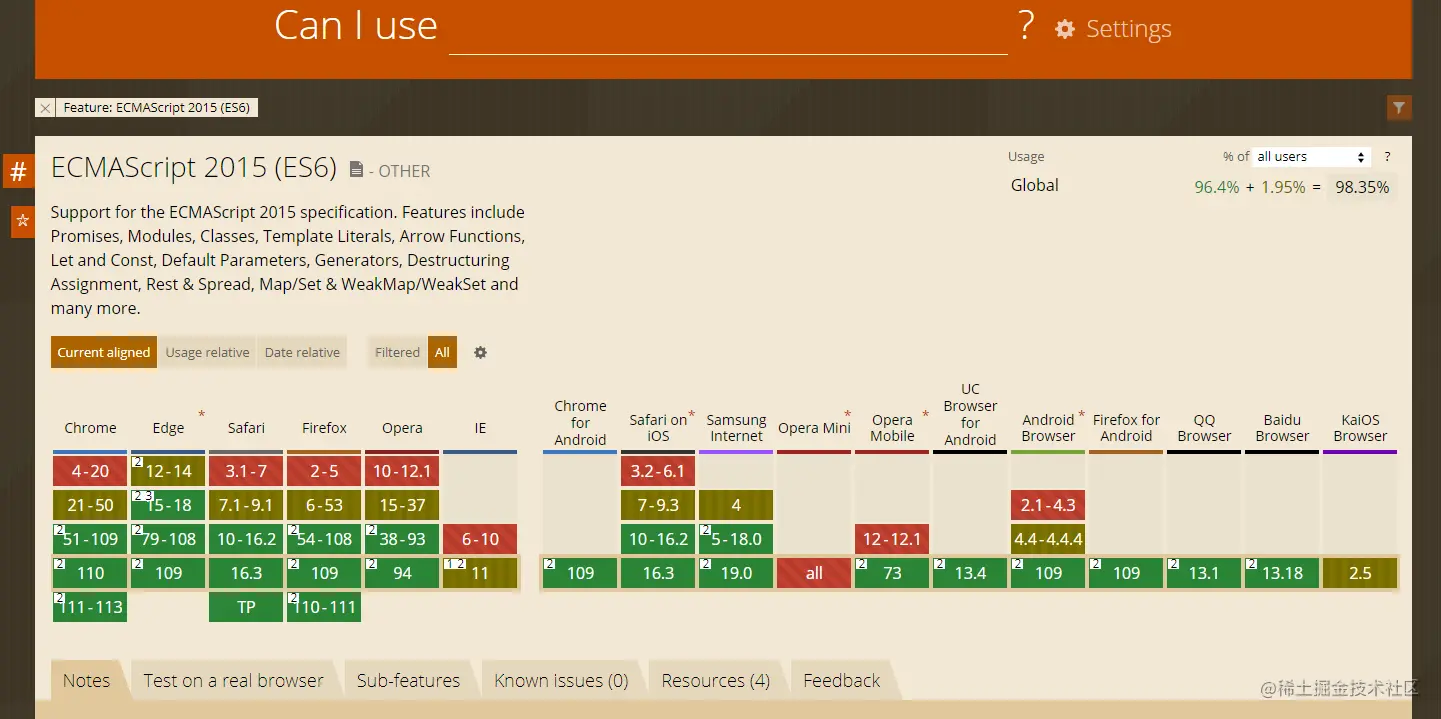Open the Notes tab
Screen dimensions: 1441x719
[87, 681]
